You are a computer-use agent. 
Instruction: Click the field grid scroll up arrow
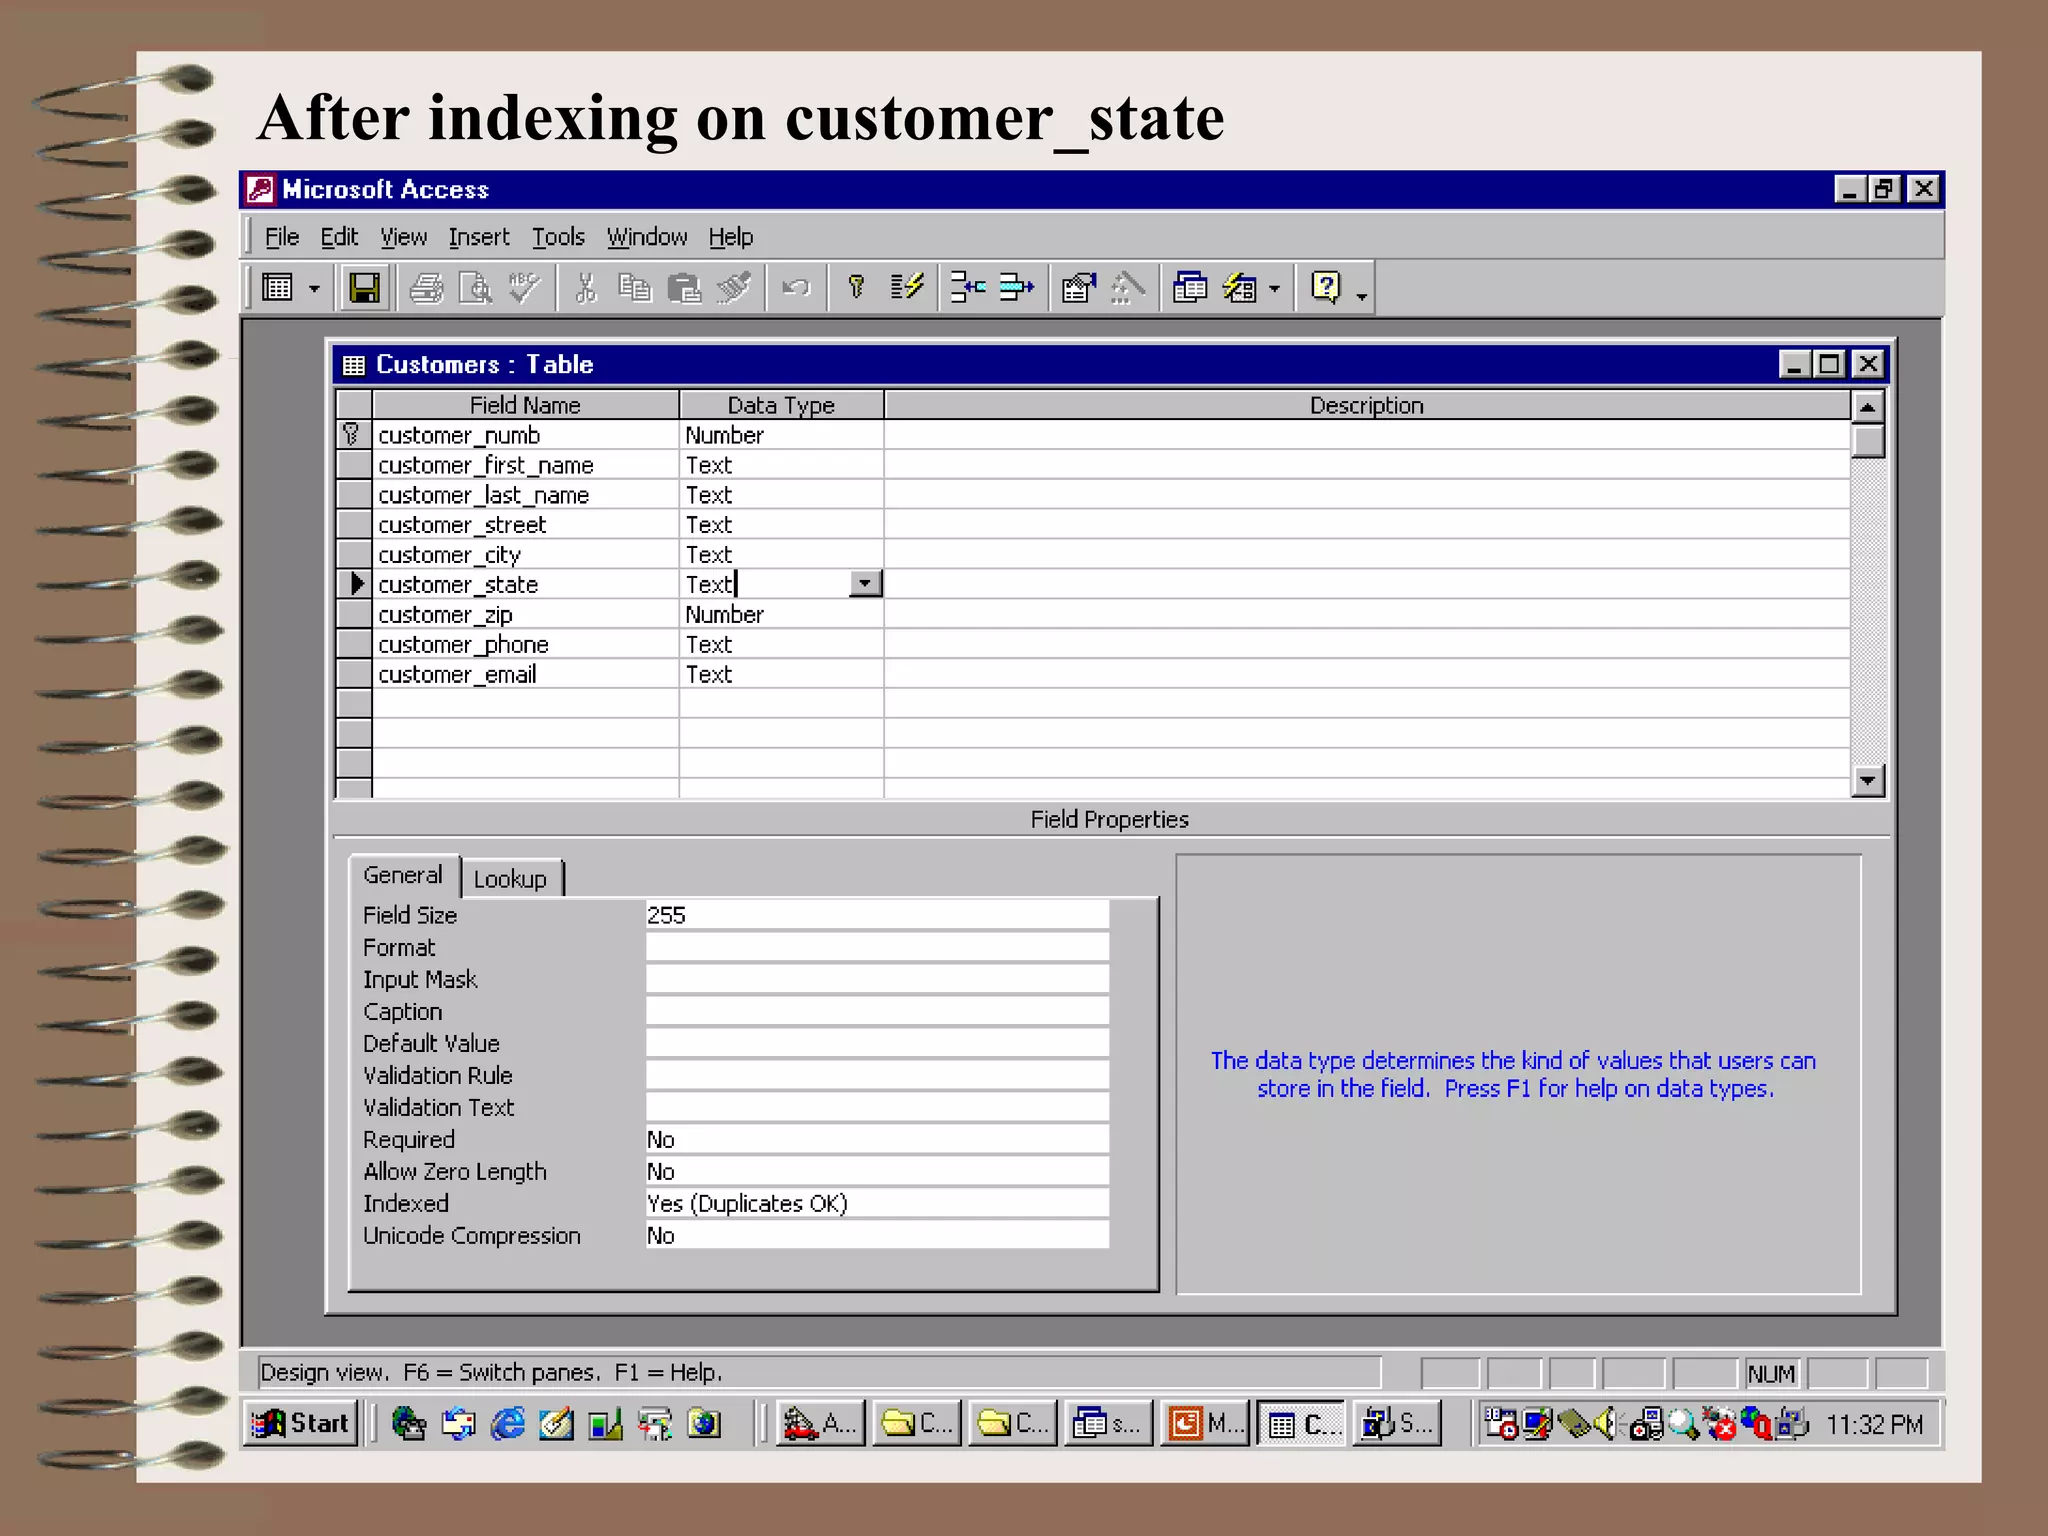[x=1867, y=406]
